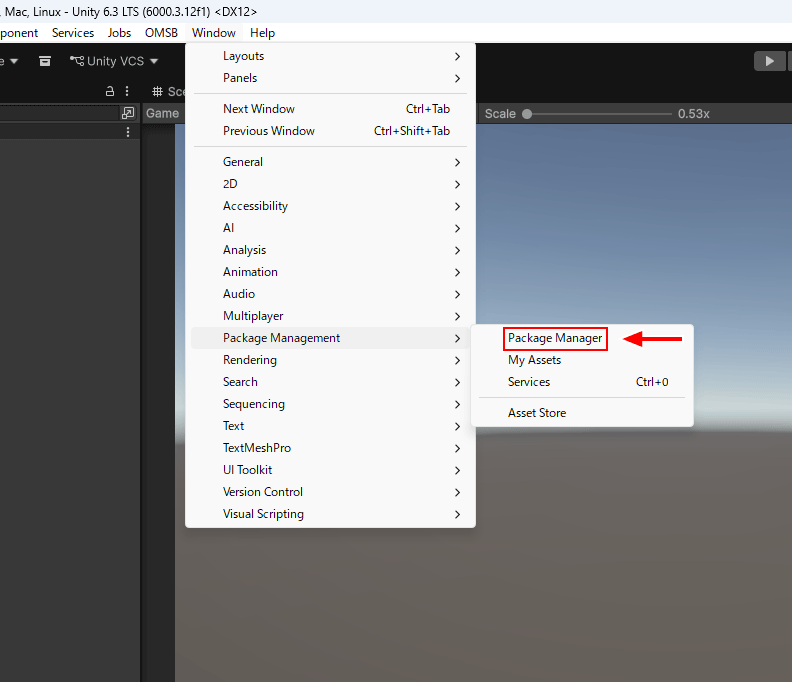This screenshot has height=682, width=792.
Task: Open Asset Store from the submenu
Action: coord(537,413)
